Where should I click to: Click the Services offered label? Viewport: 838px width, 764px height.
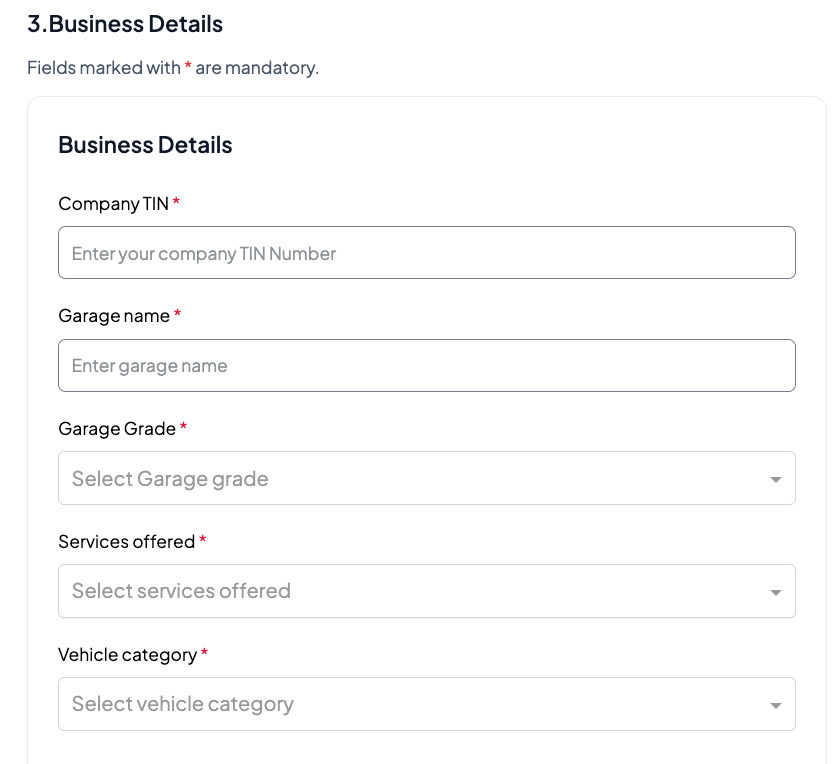click(x=126, y=542)
